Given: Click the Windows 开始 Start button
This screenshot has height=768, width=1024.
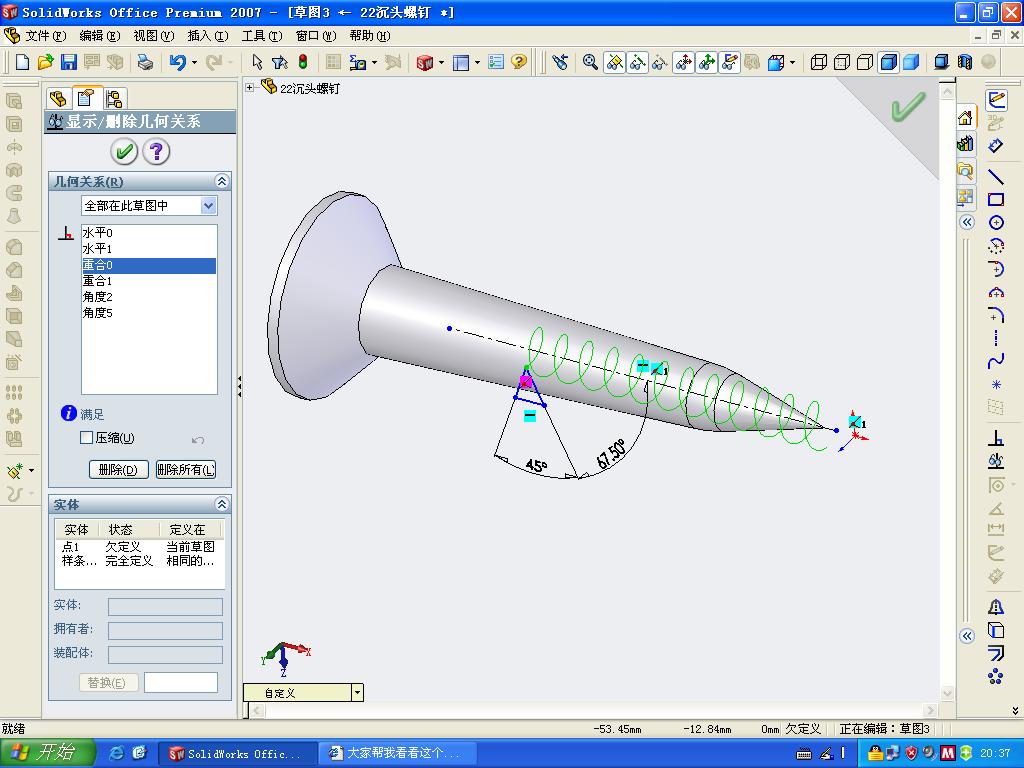Looking at the screenshot, I should (47, 753).
